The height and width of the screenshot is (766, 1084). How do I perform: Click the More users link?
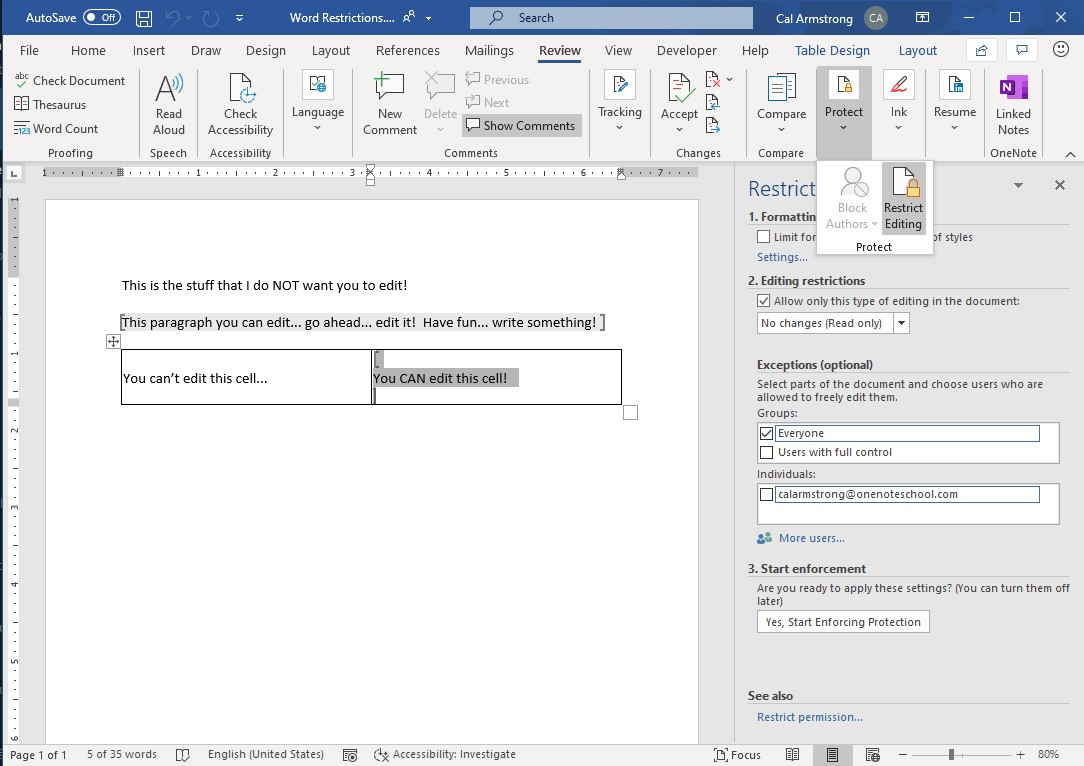coord(811,538)
